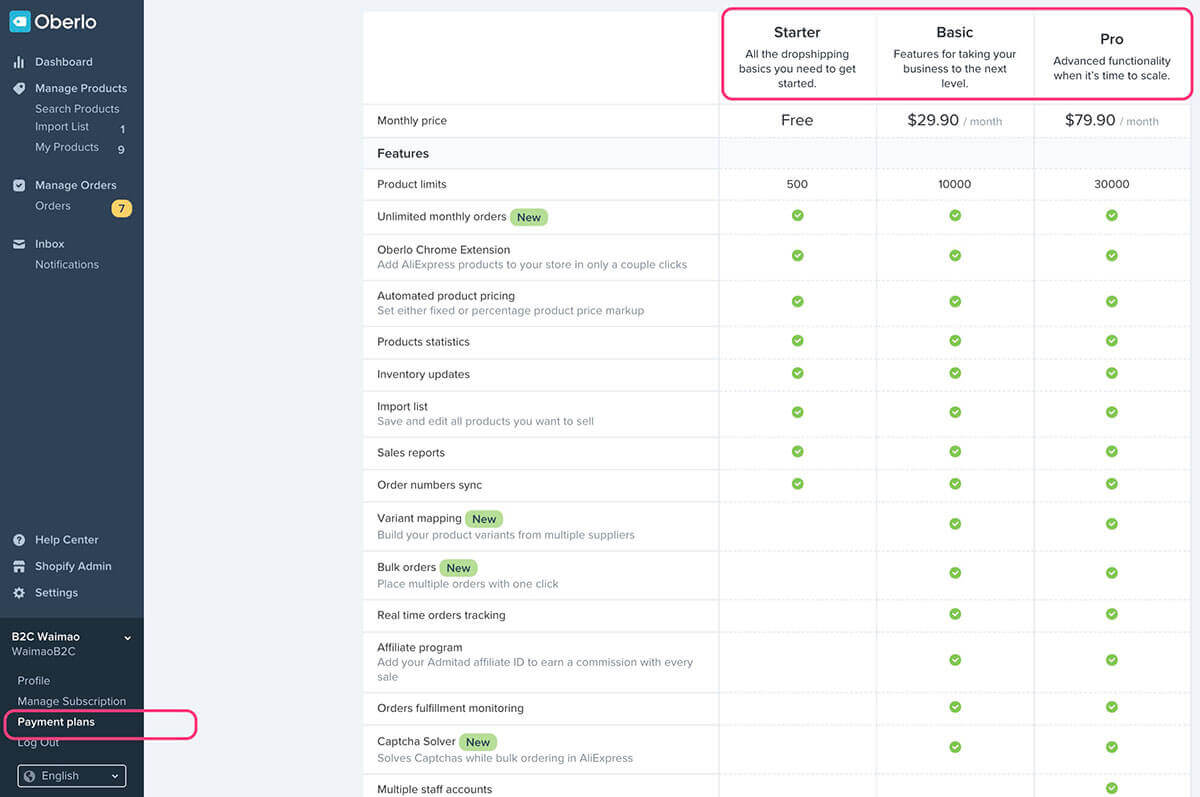Click Starter checkmark for Sales reports
Viewport: 1200px width, 797px height.
pyautogui.click(x=798, y=452)
